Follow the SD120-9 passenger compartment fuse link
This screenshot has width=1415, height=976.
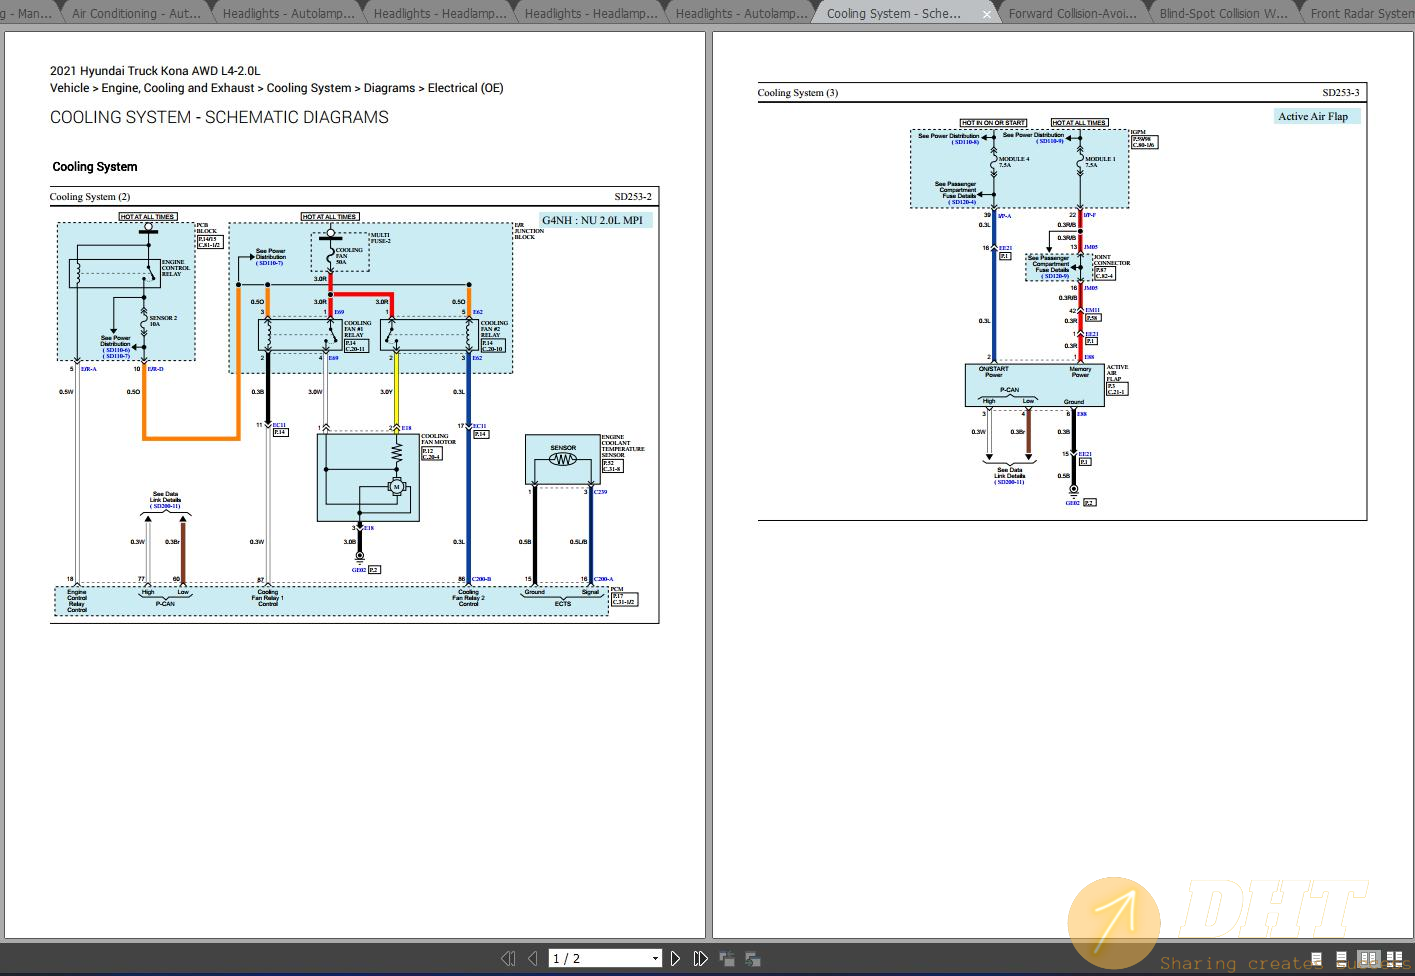[1057, 276]
